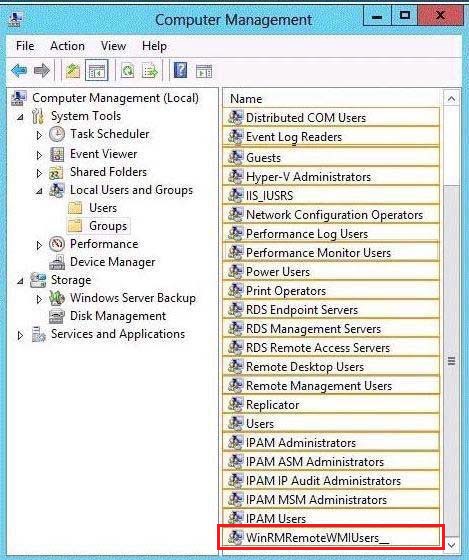Click the scrollbar down arrow in group list
469x560 pixels.
(x=451, y=545)
